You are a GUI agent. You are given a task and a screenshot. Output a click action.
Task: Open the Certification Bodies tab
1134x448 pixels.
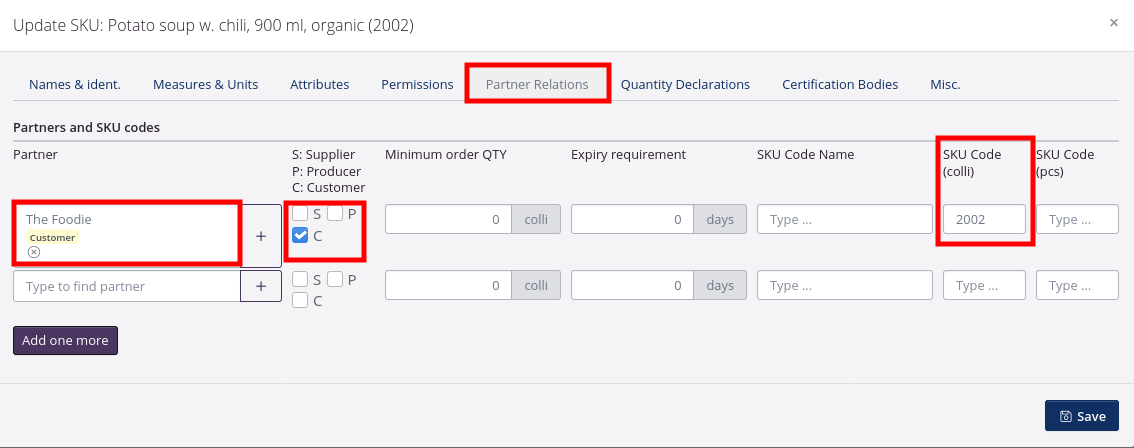click(840, 84)
